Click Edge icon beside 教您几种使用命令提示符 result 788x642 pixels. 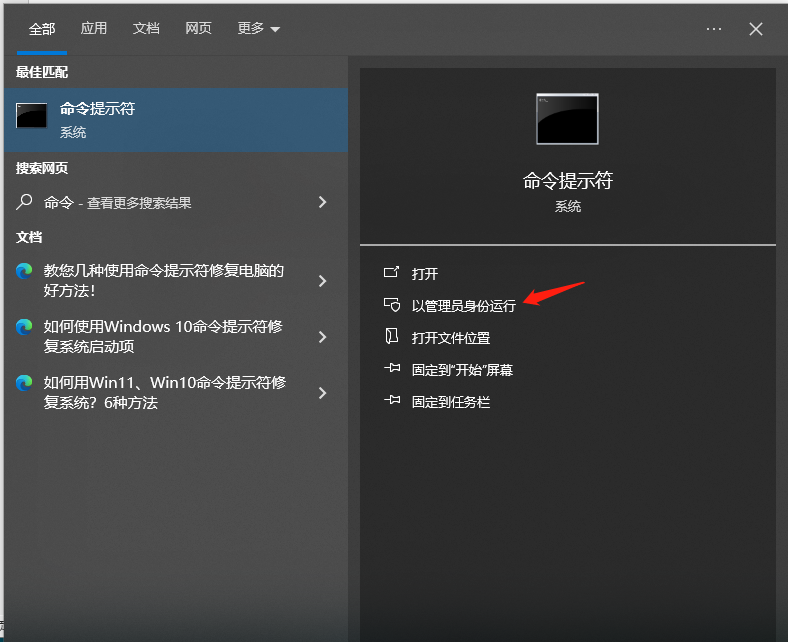(x=24, y=271)
